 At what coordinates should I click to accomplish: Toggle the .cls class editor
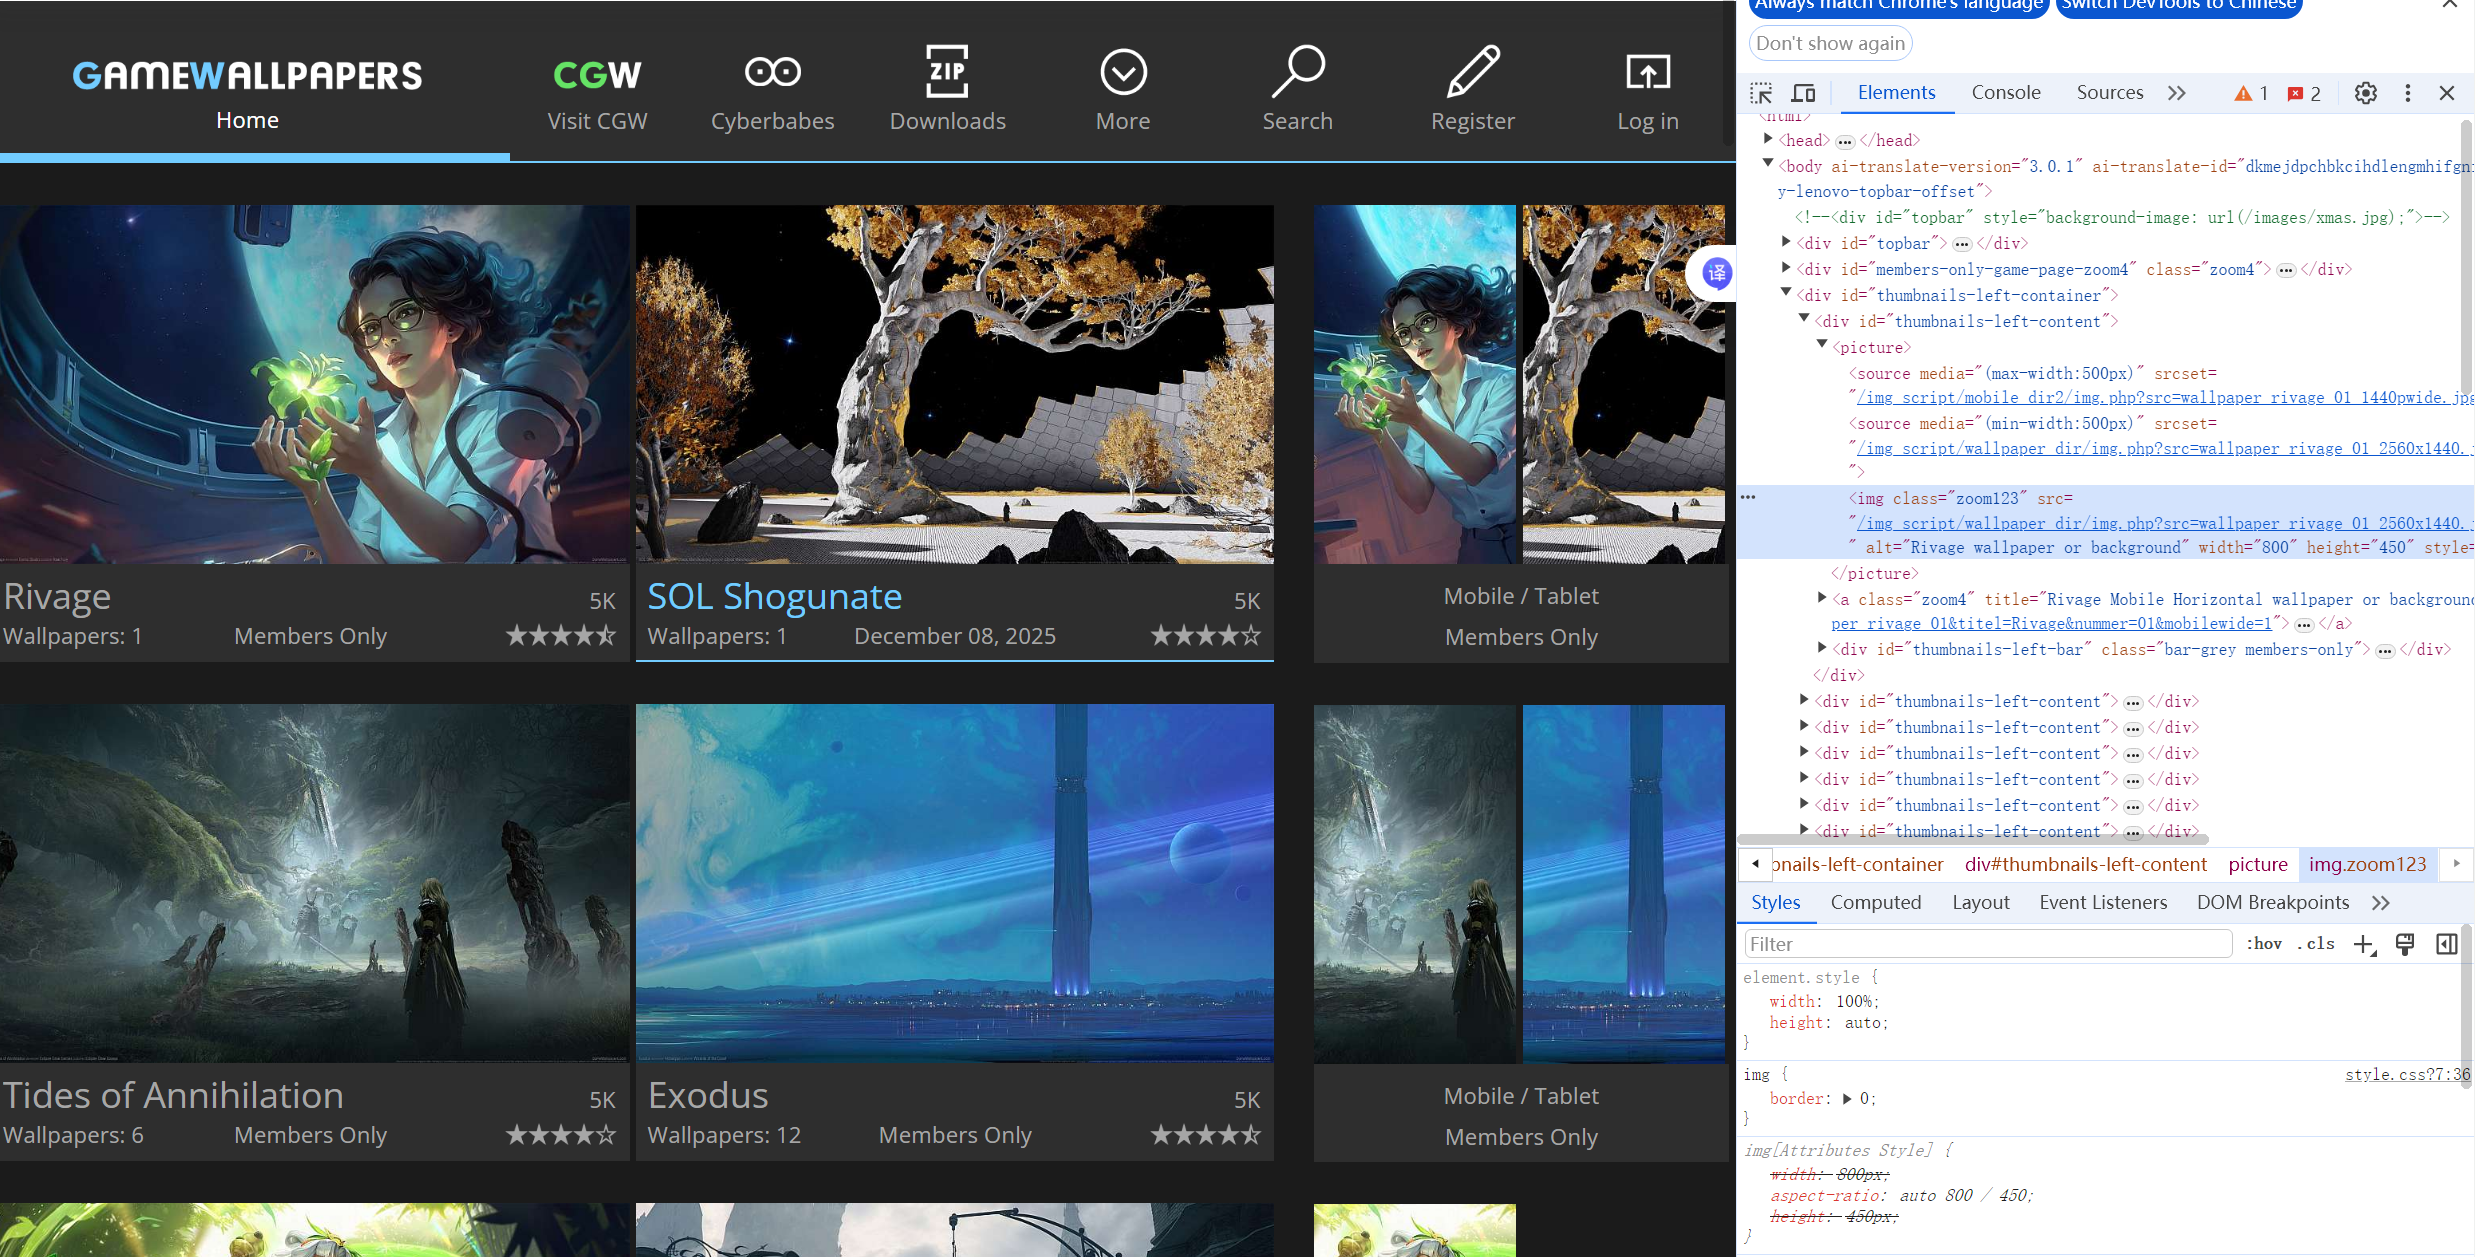pyautogui.click(x=2316, y=944)
